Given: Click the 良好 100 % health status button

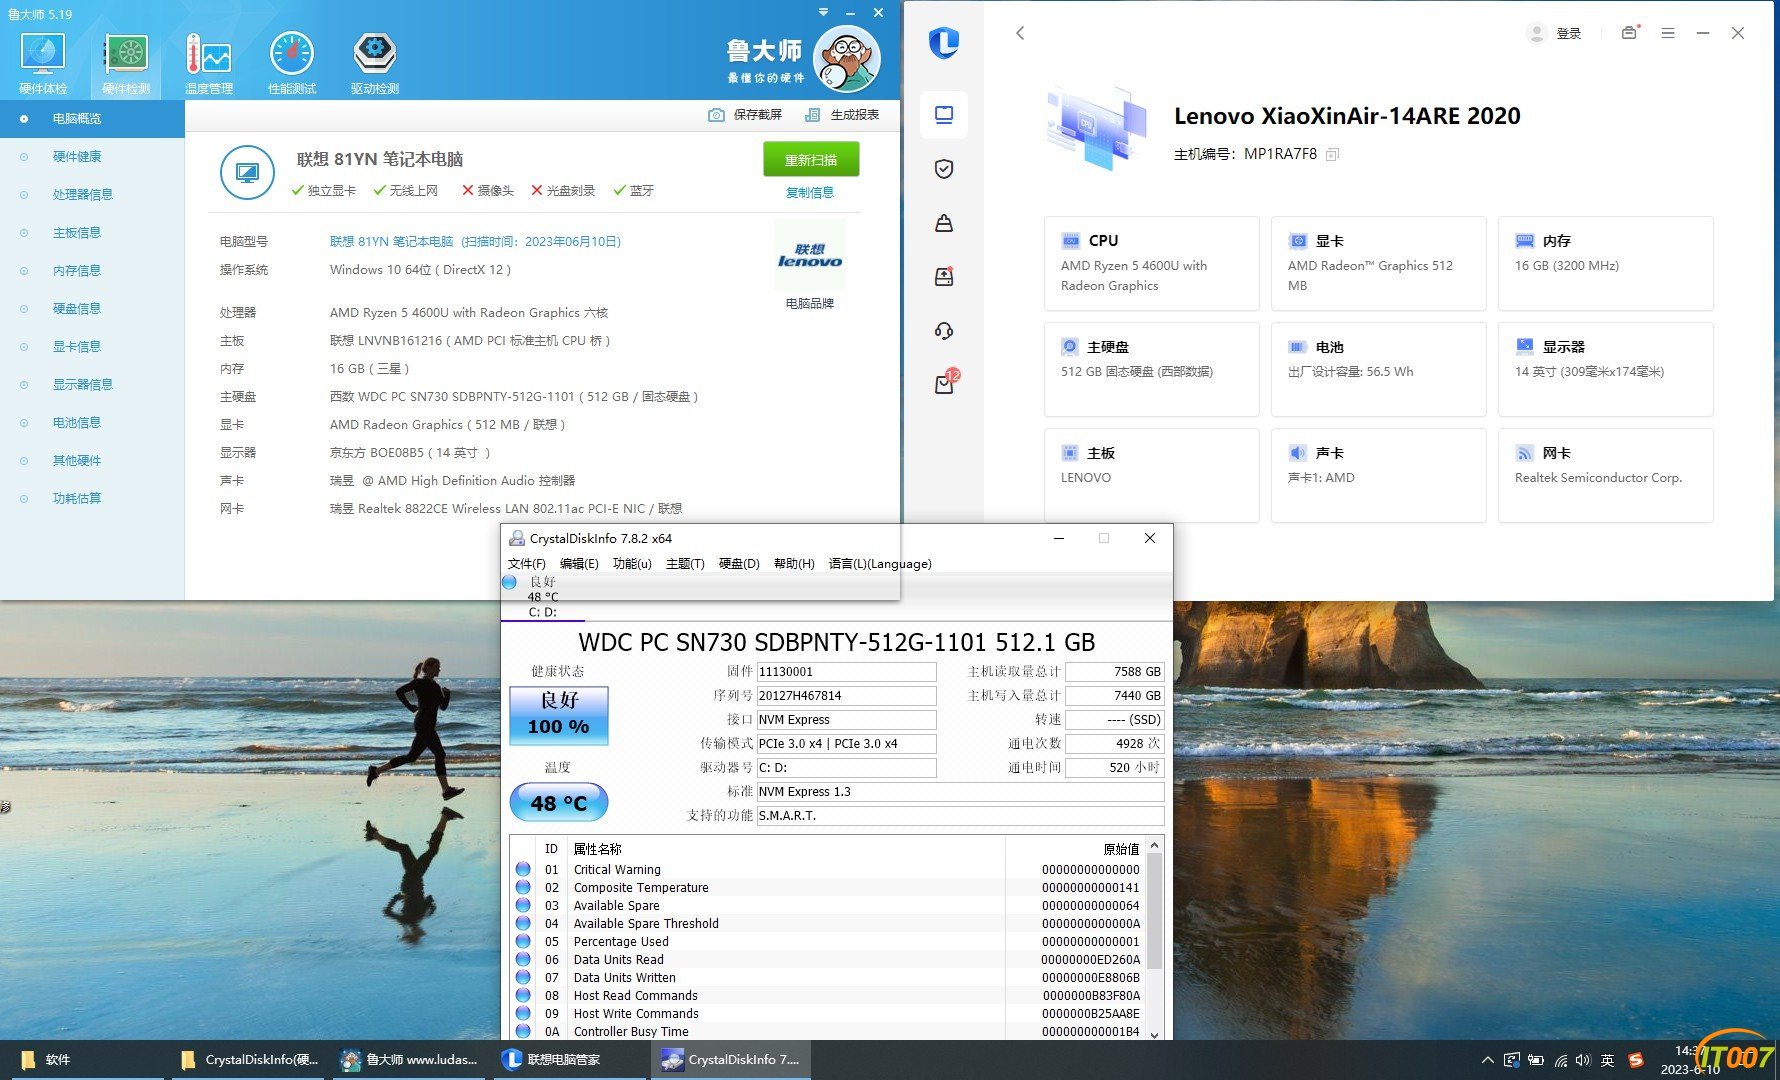Looking at the screenshot, I should point(559,715).
